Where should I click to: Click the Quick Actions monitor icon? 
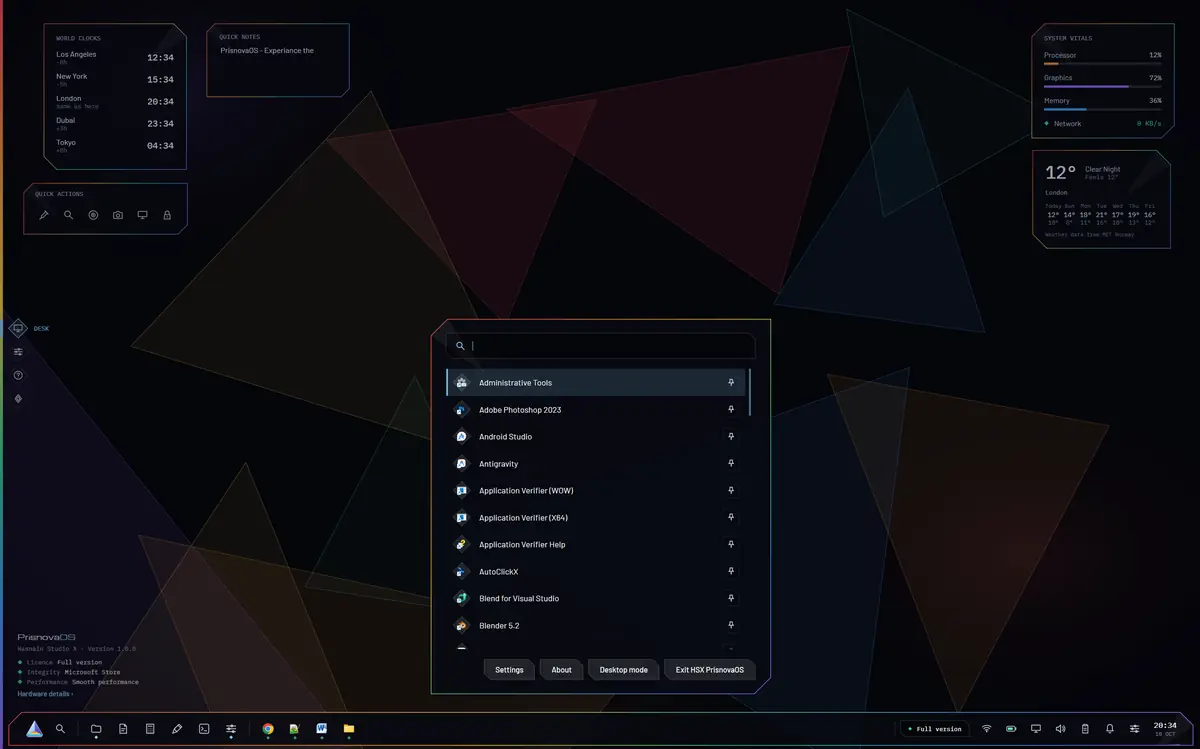tap(142, 215)
